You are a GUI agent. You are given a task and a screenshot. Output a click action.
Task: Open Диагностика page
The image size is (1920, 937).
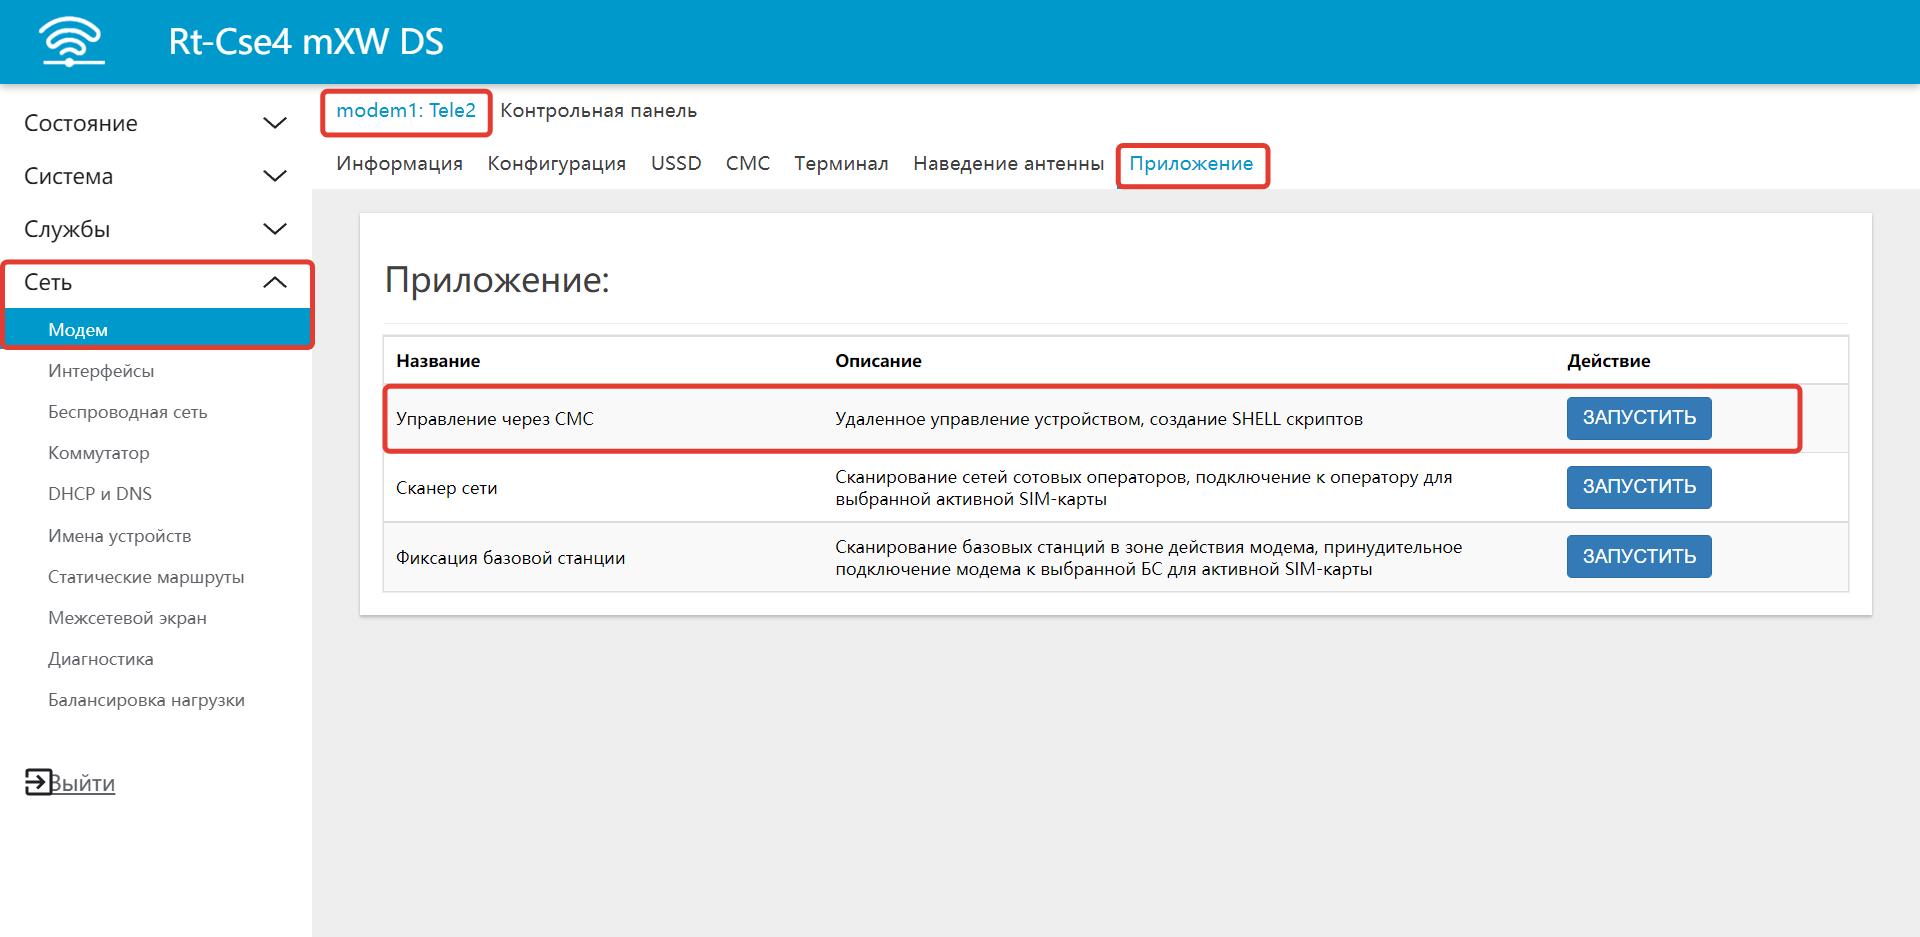click(101, 659)
